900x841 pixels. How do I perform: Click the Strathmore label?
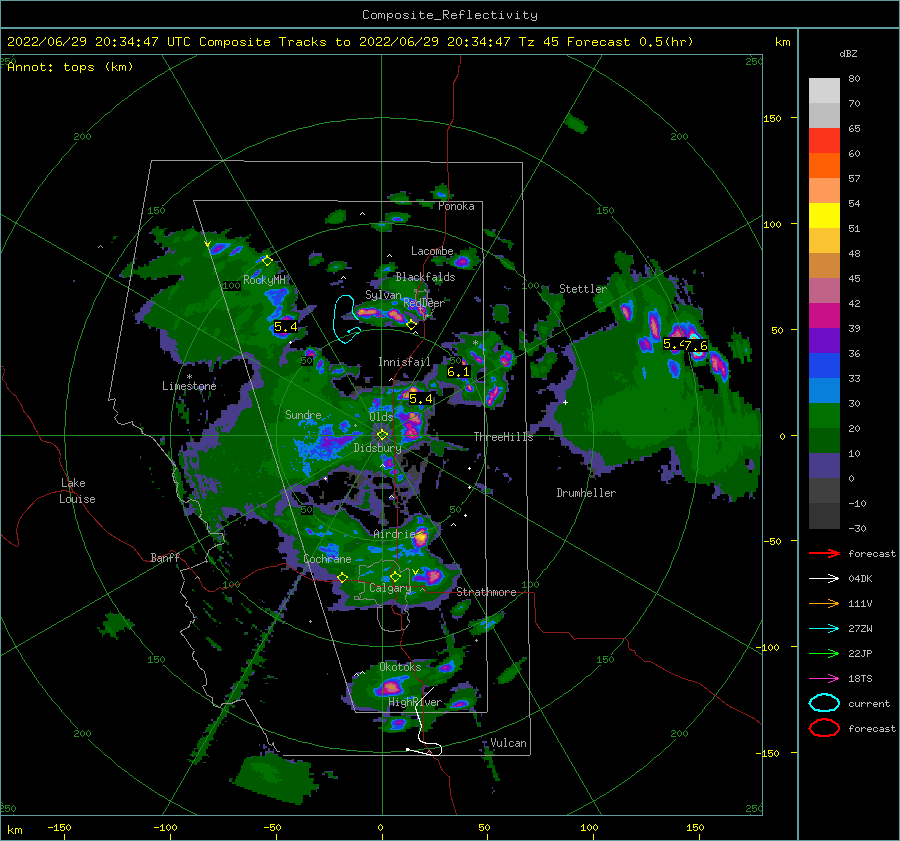pos(486,592)
